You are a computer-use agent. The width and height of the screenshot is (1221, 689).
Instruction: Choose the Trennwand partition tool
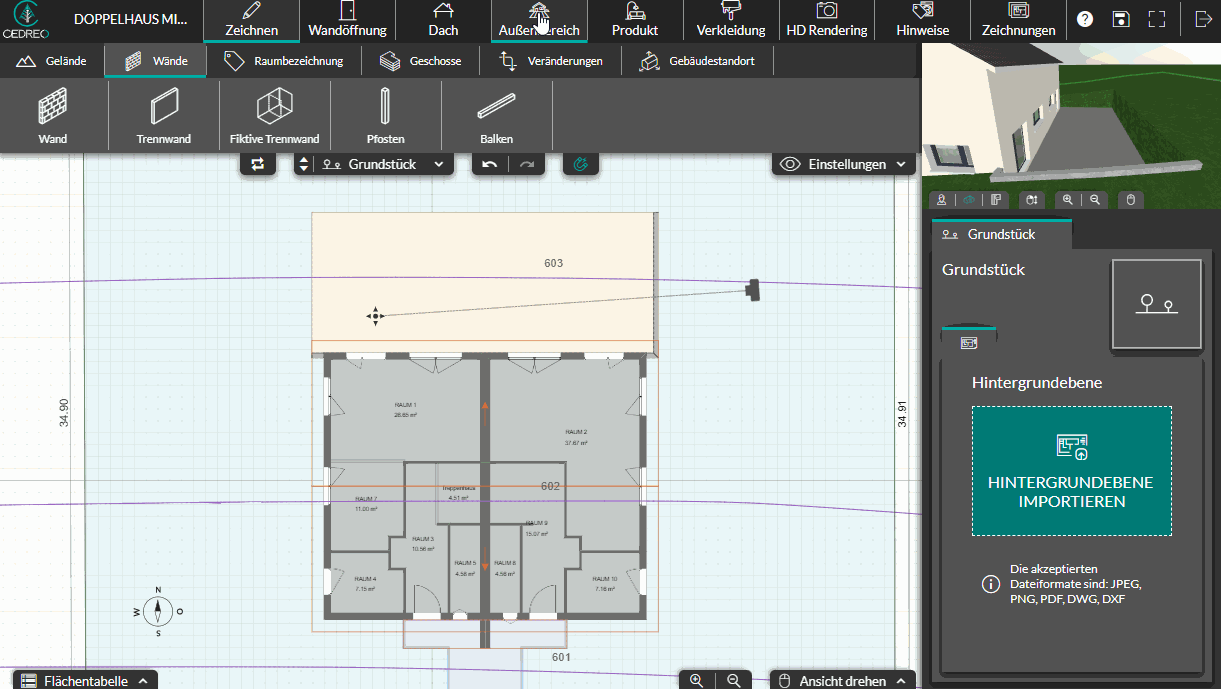coord(163,116)
